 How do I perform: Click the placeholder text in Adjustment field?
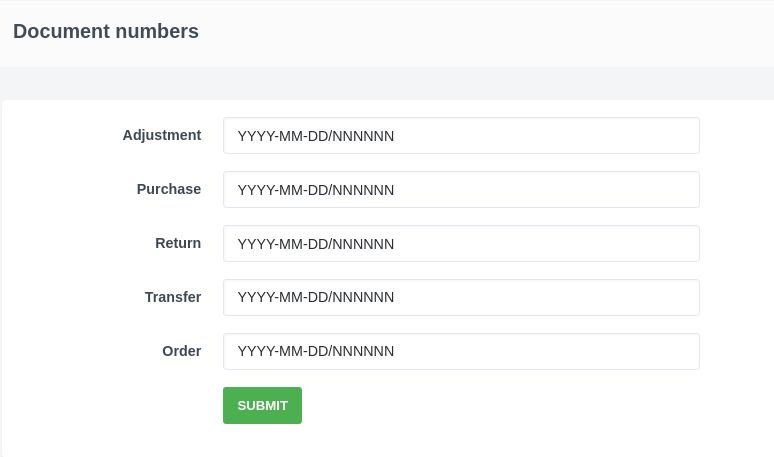[x=315, y=136]
